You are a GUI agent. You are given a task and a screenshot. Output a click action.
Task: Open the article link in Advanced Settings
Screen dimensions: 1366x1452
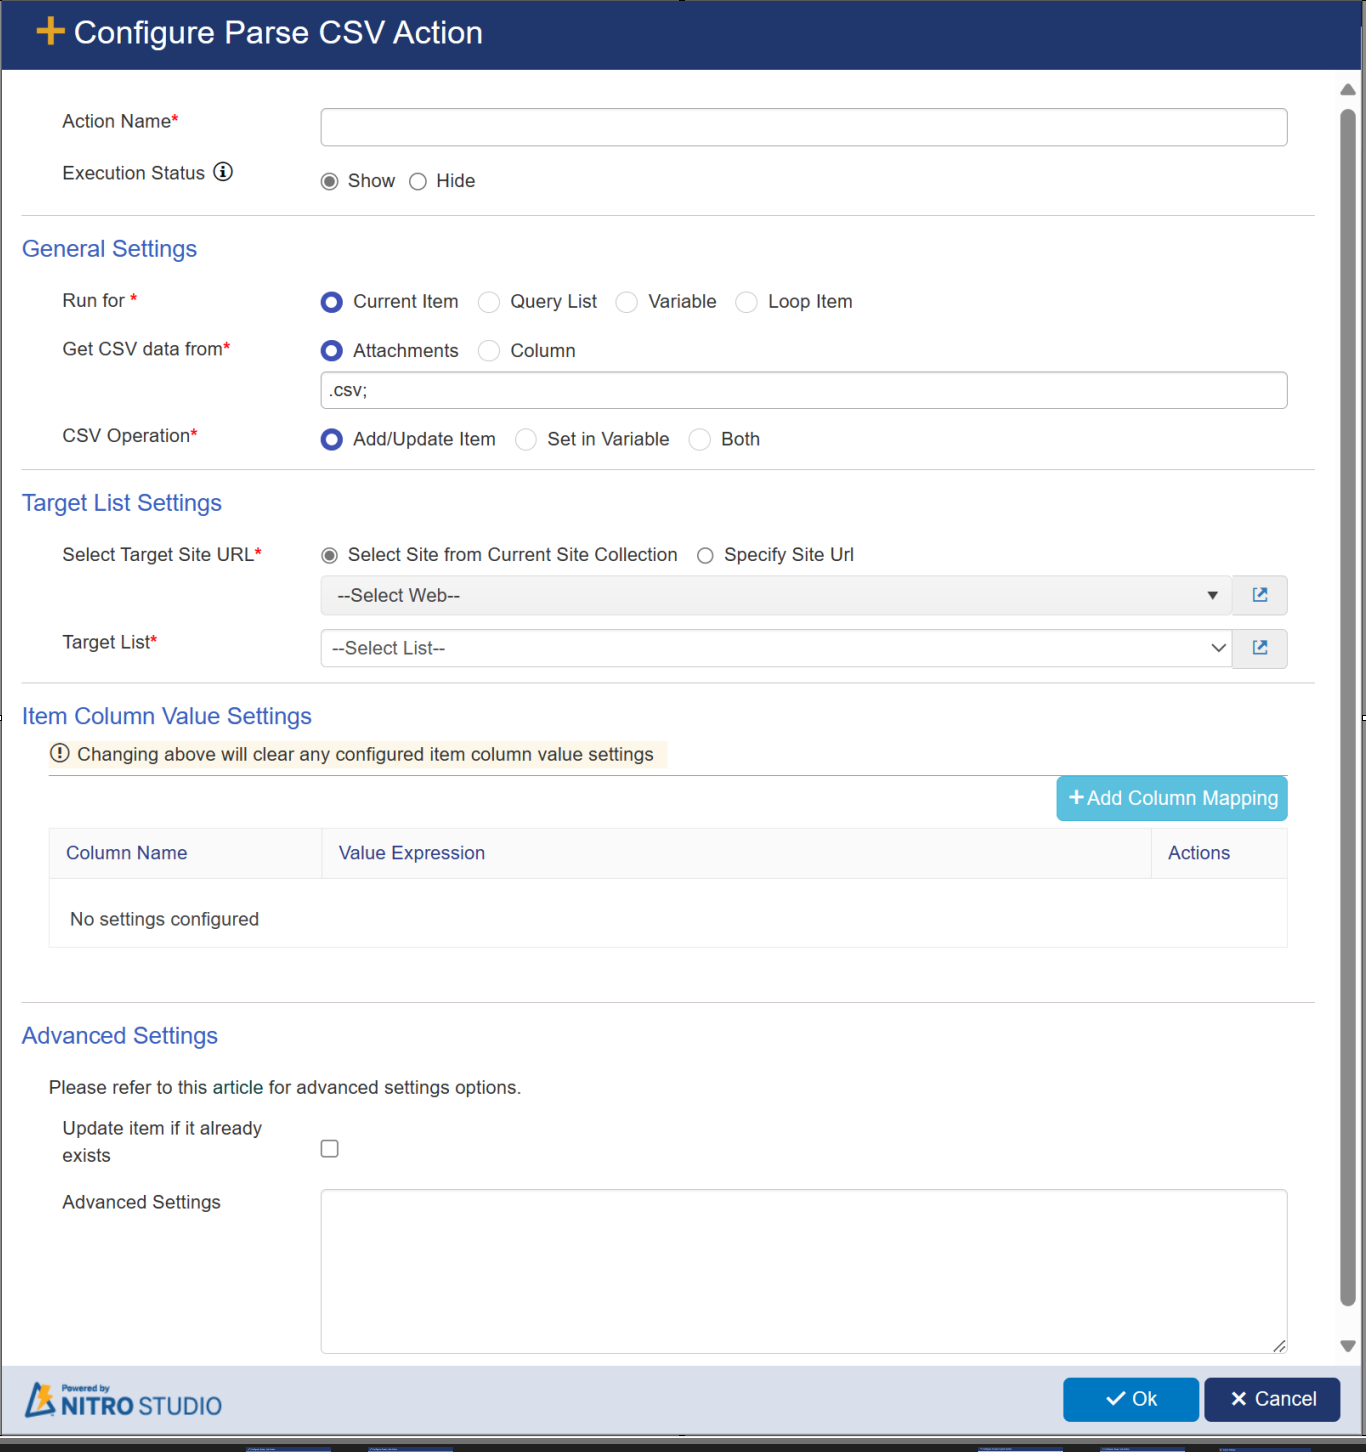(237, 1087)
